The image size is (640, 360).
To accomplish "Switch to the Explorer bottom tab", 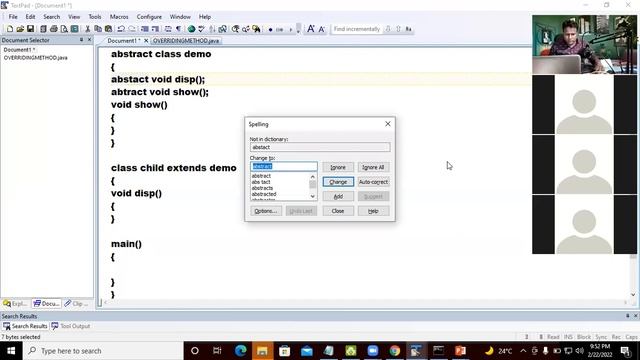I will (16, 304).
